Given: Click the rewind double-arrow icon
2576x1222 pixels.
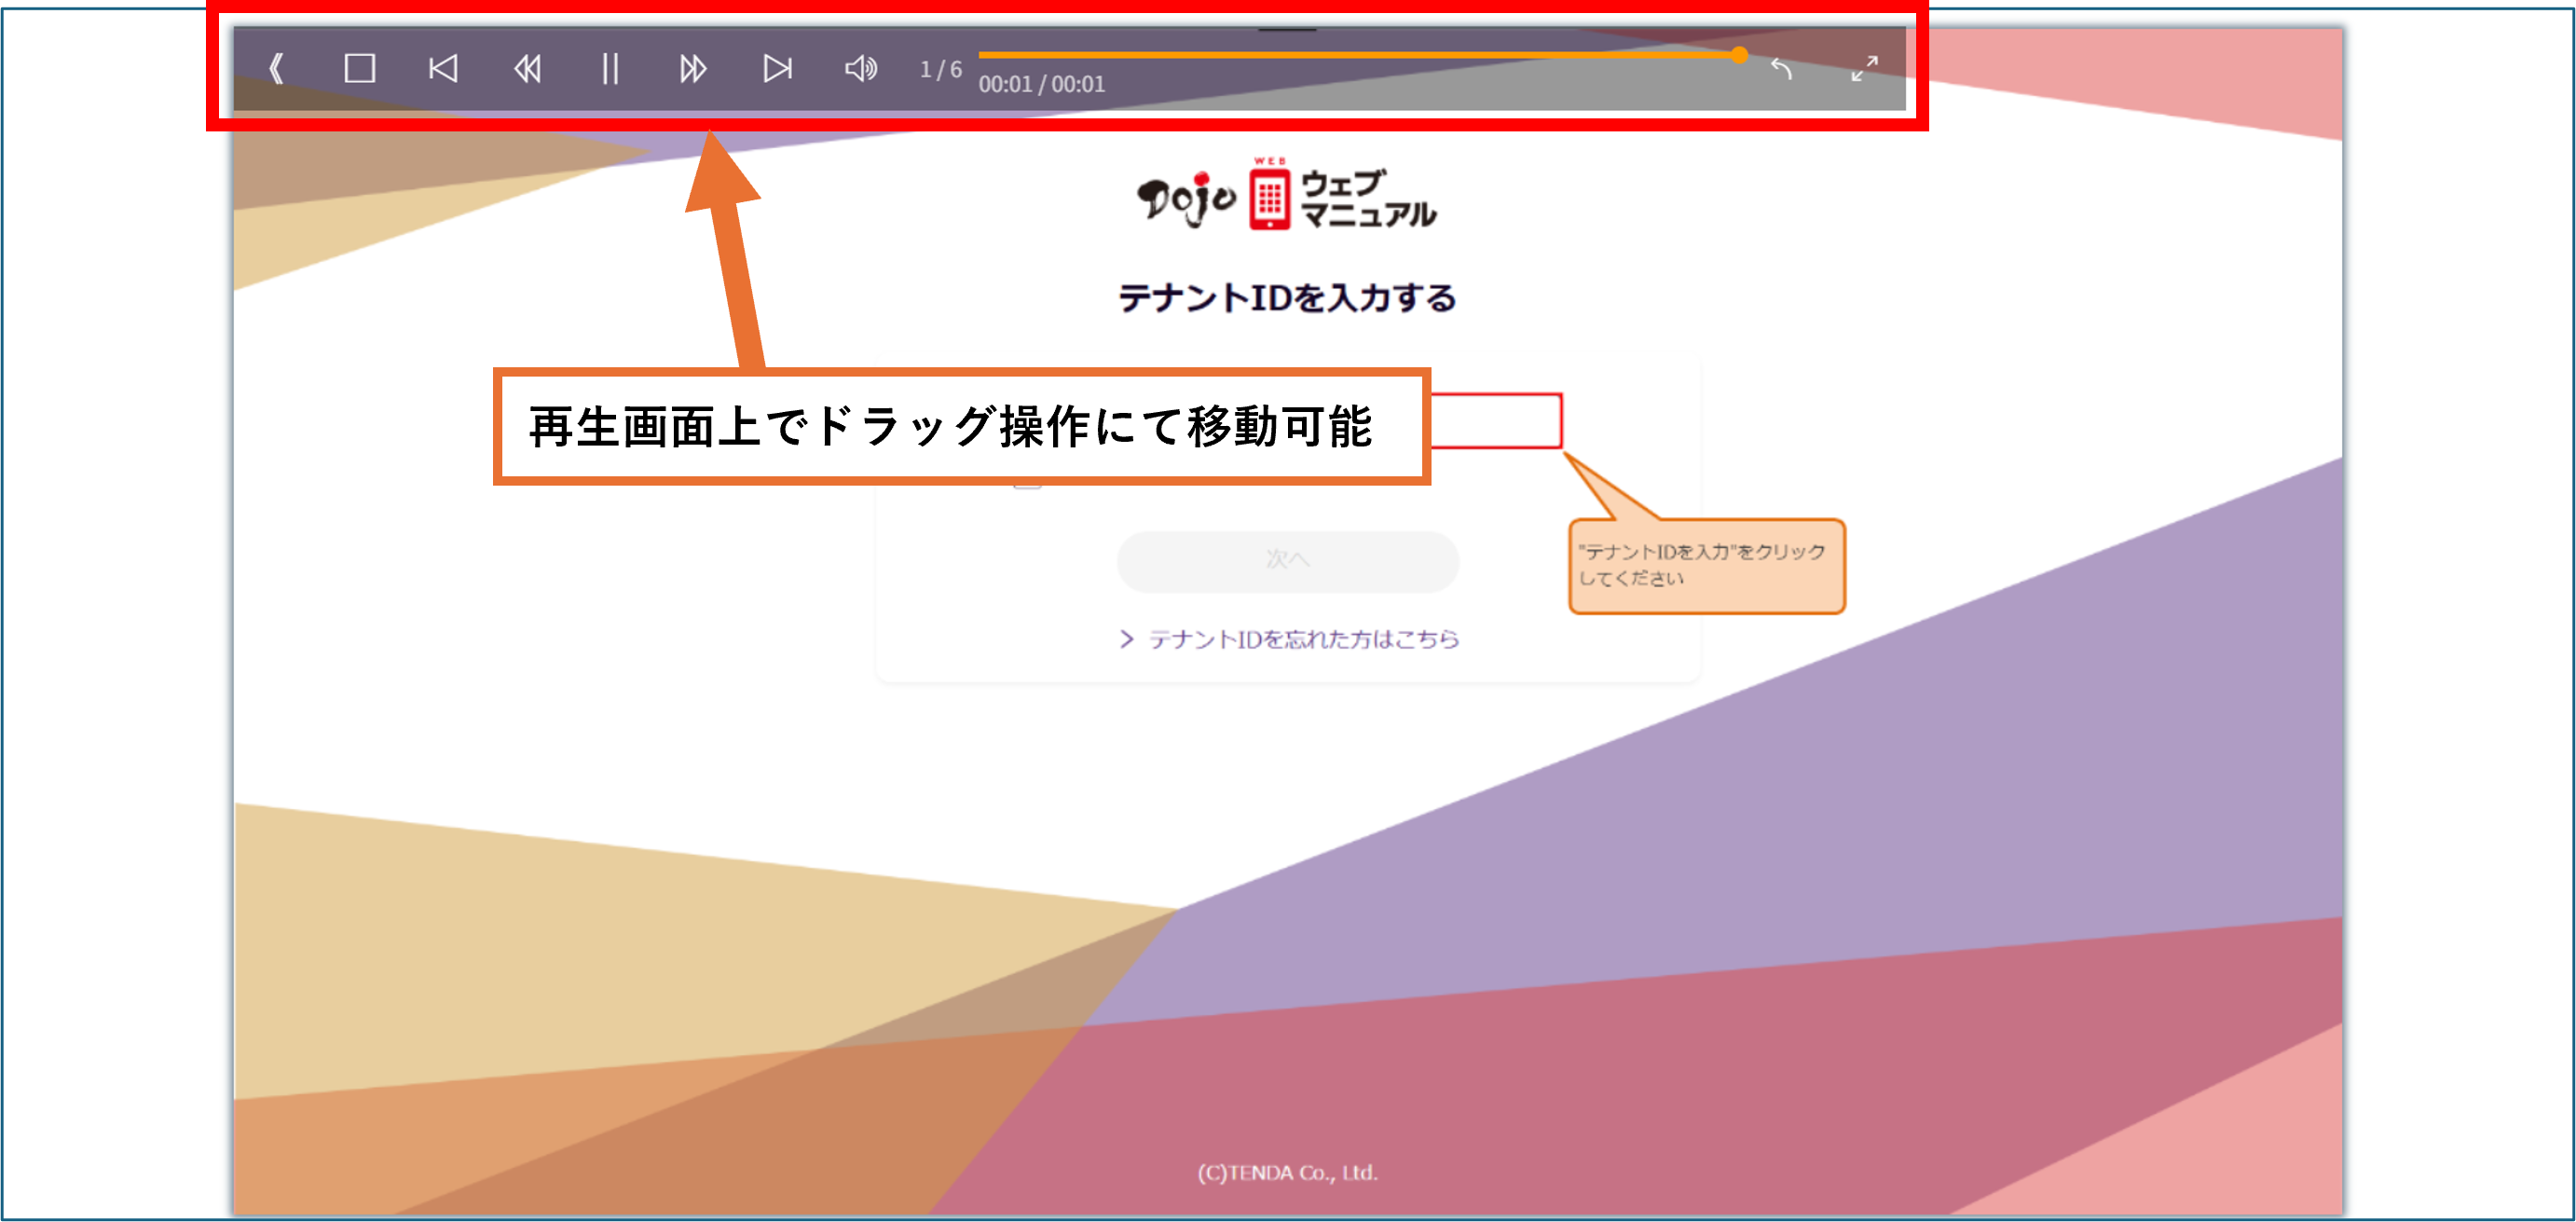Looking at the screenshot, I should click(527, 69).
